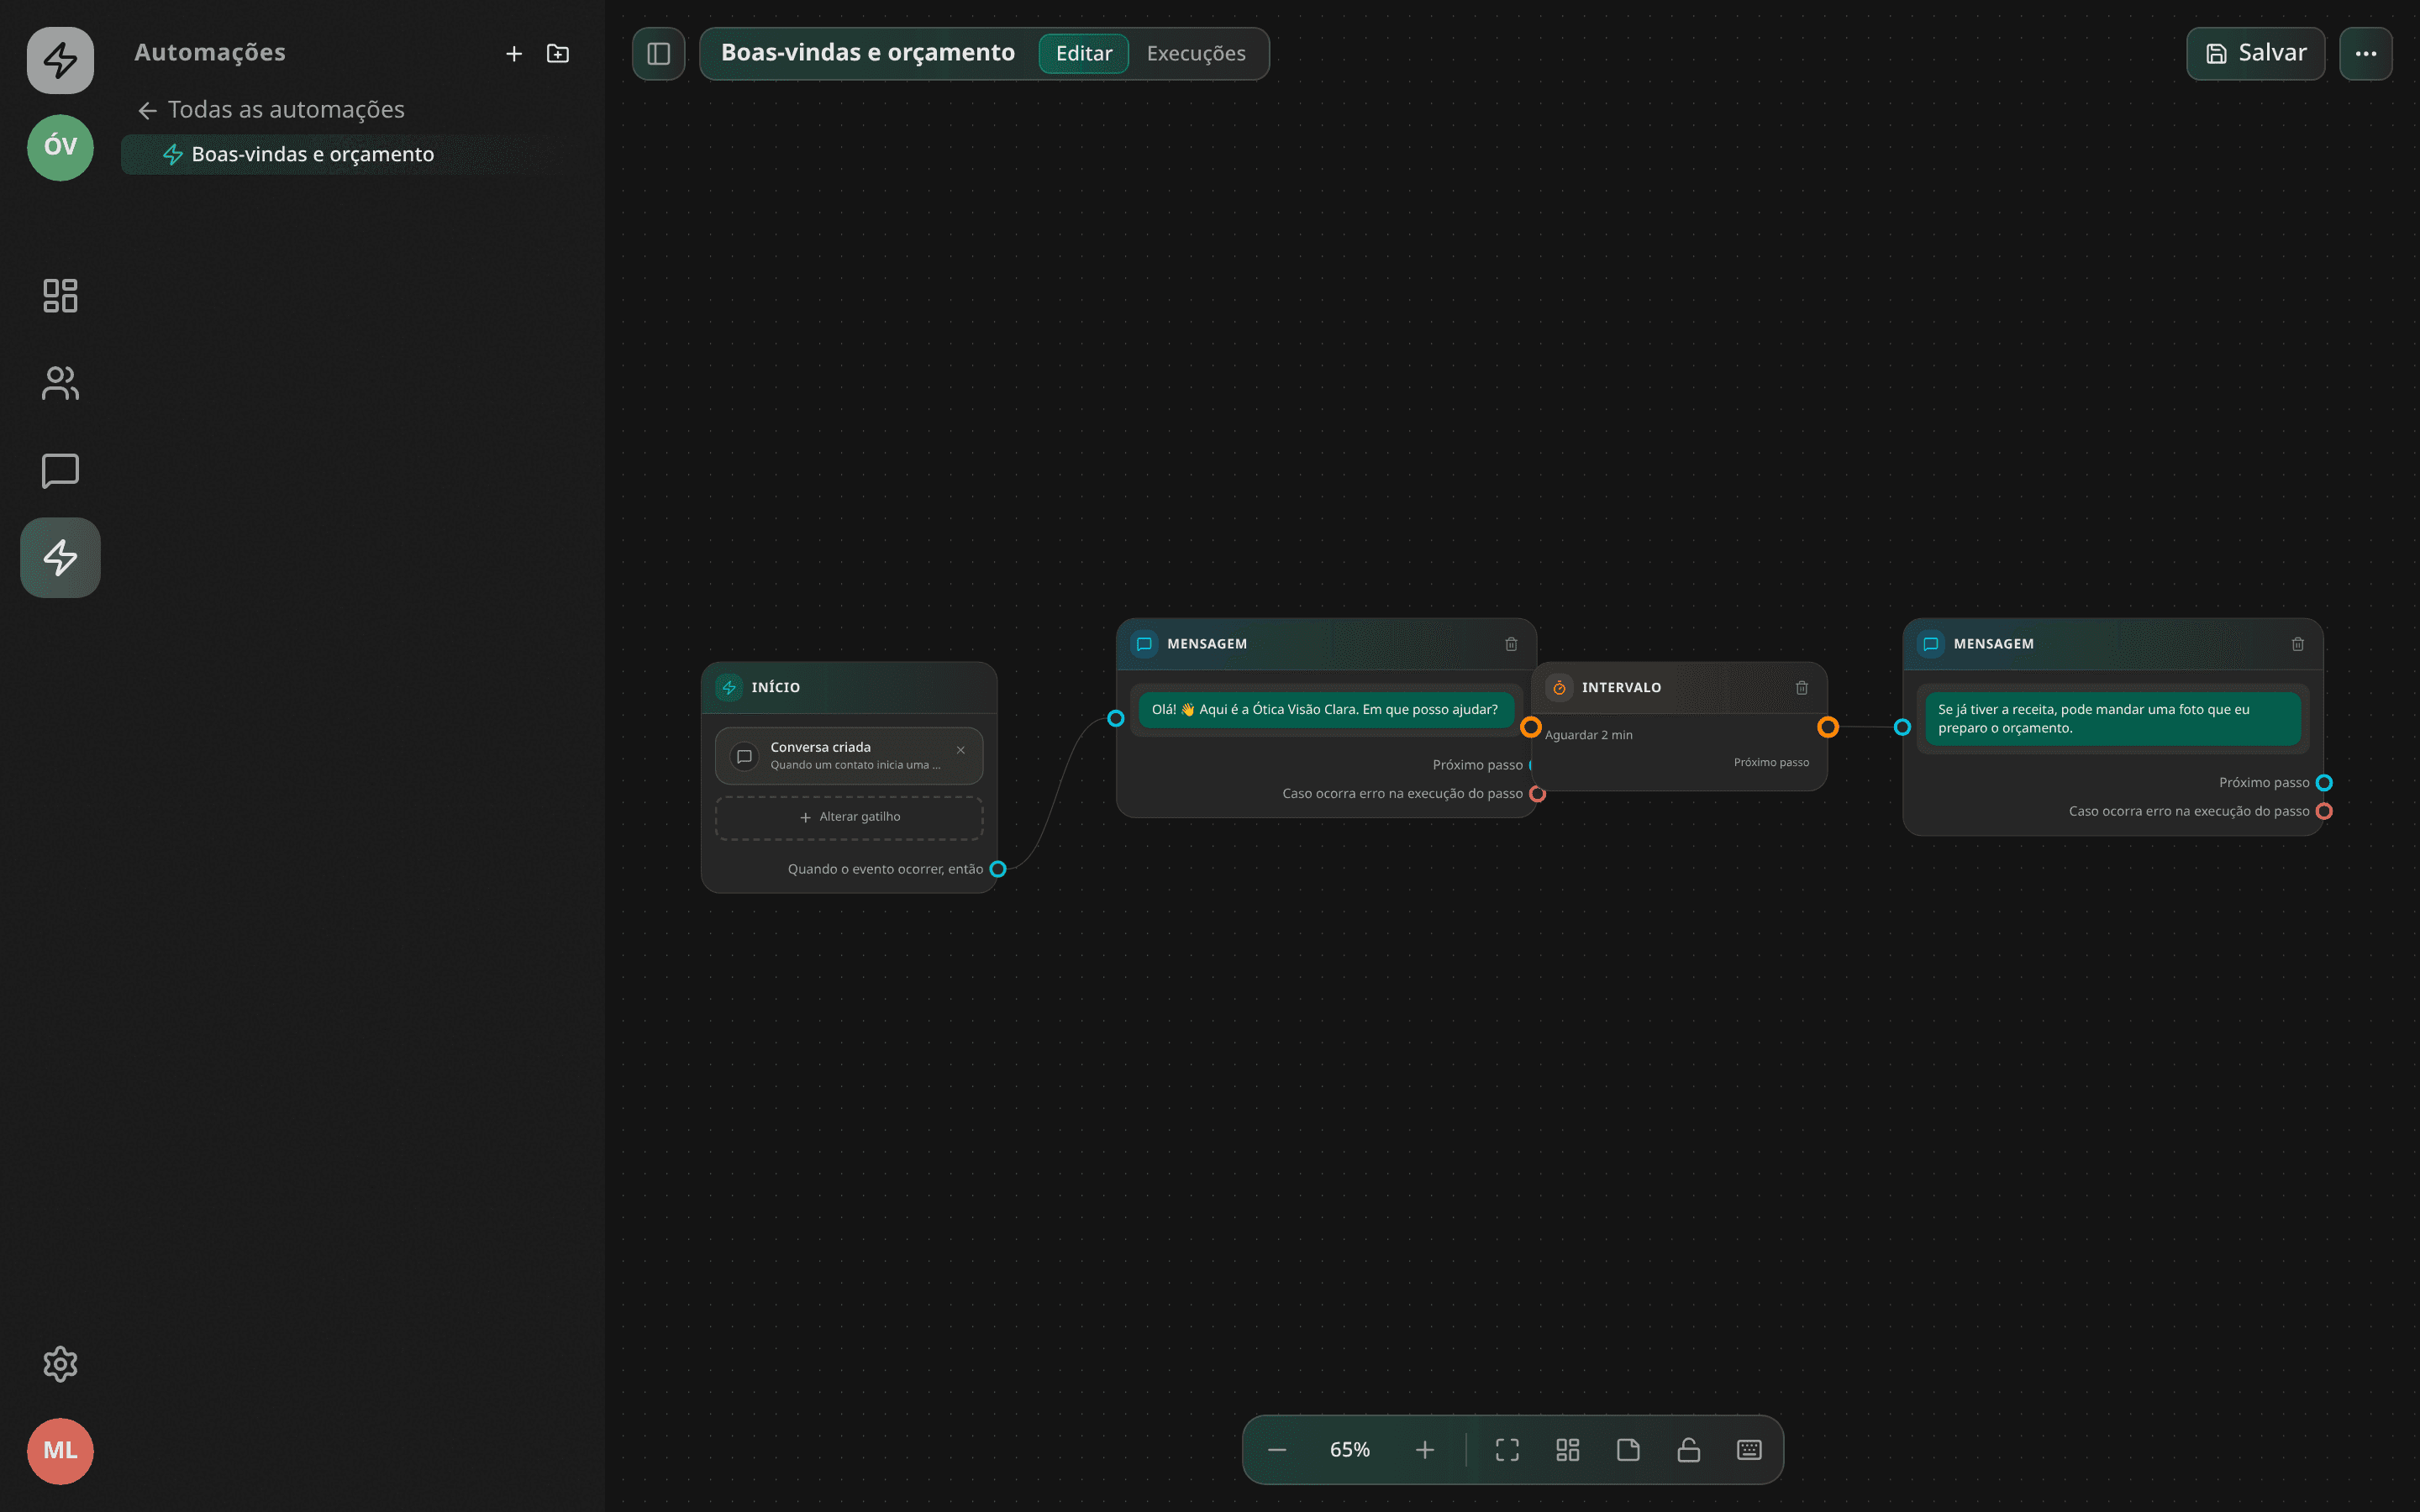Image resolution: width=2420 pixels, height=1512 pixels.
Task: Click the Intervalo node orange output connector
Action: click(1828, 727)
